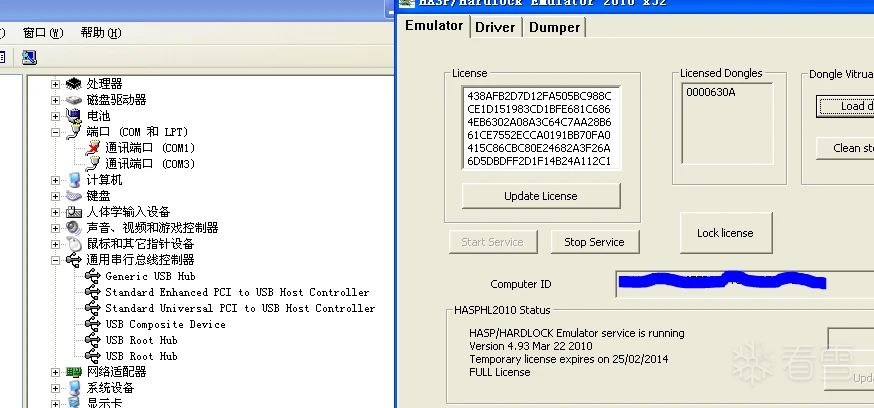Click the Start Service button

pyautogui.click(x=493, y=242)
